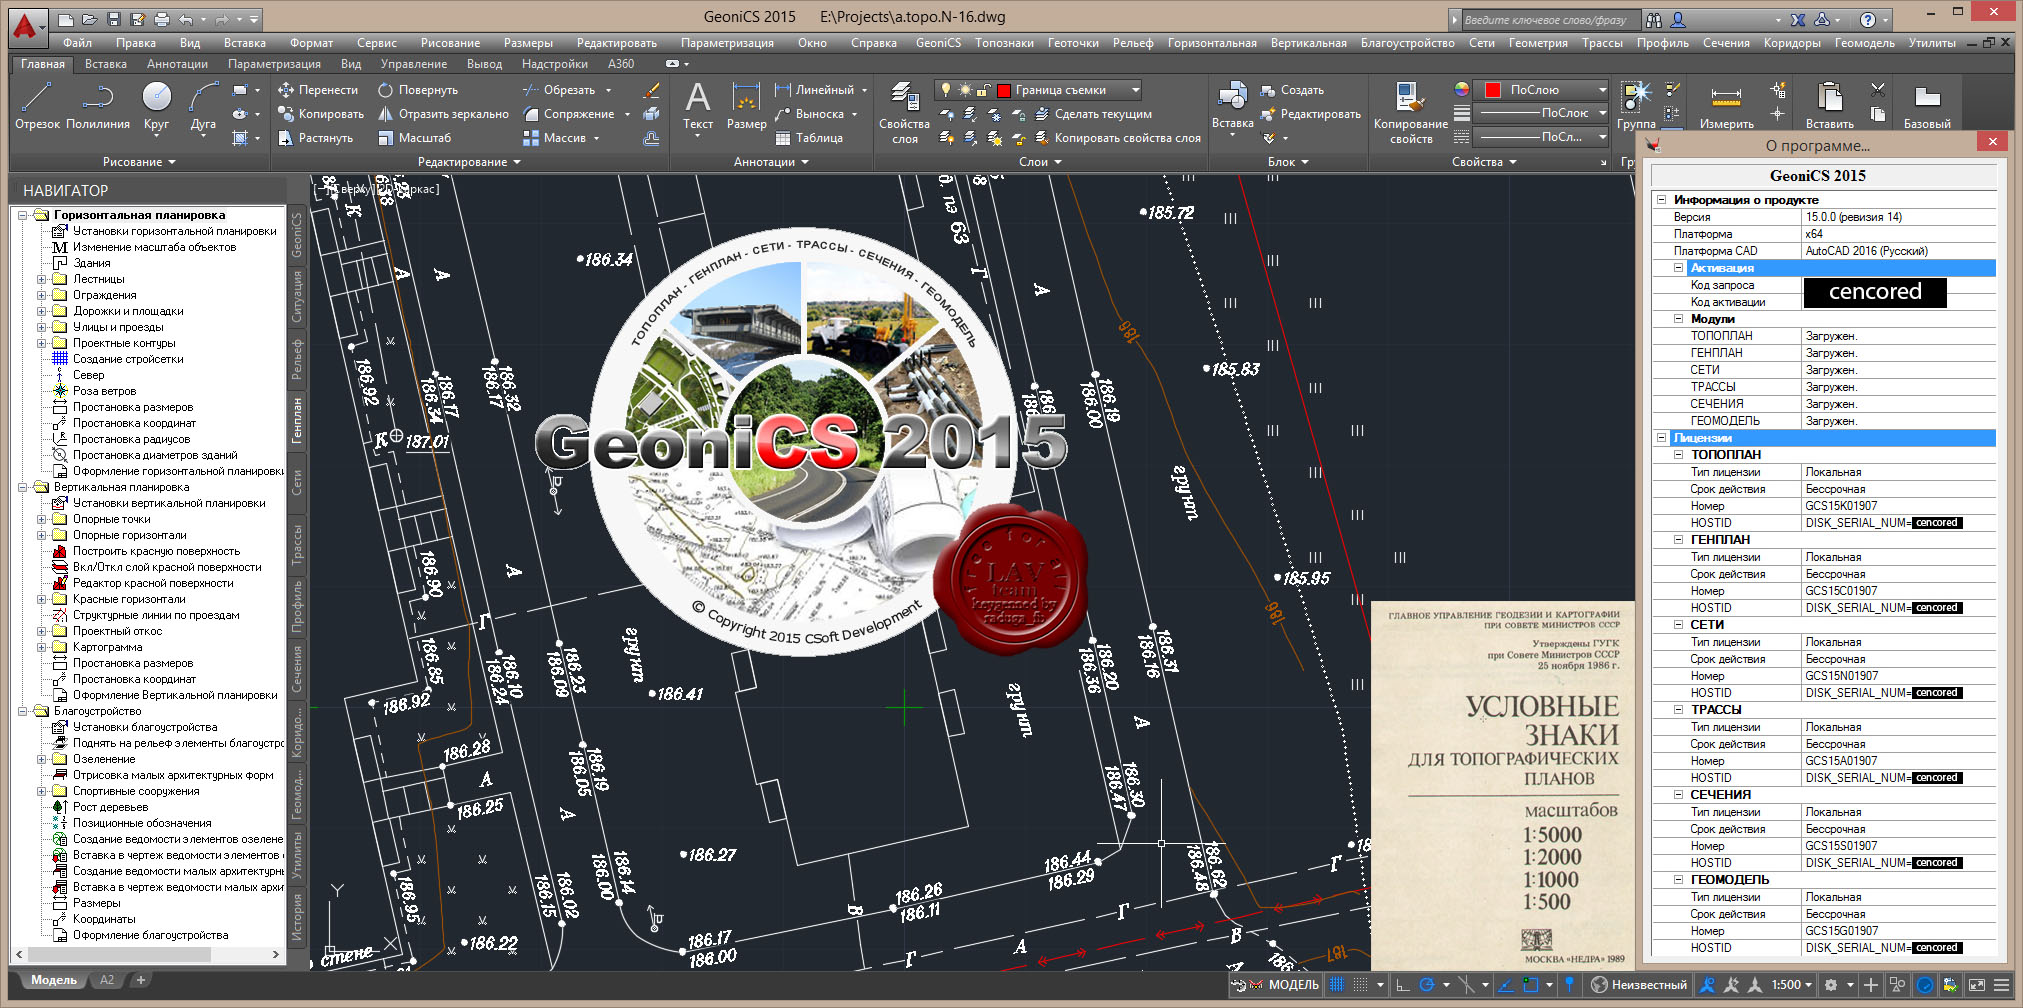The height and width of the screenshot is (1008, 2023).
Task: Switch to the A2 layout tab
Action: tap(107, 980)
